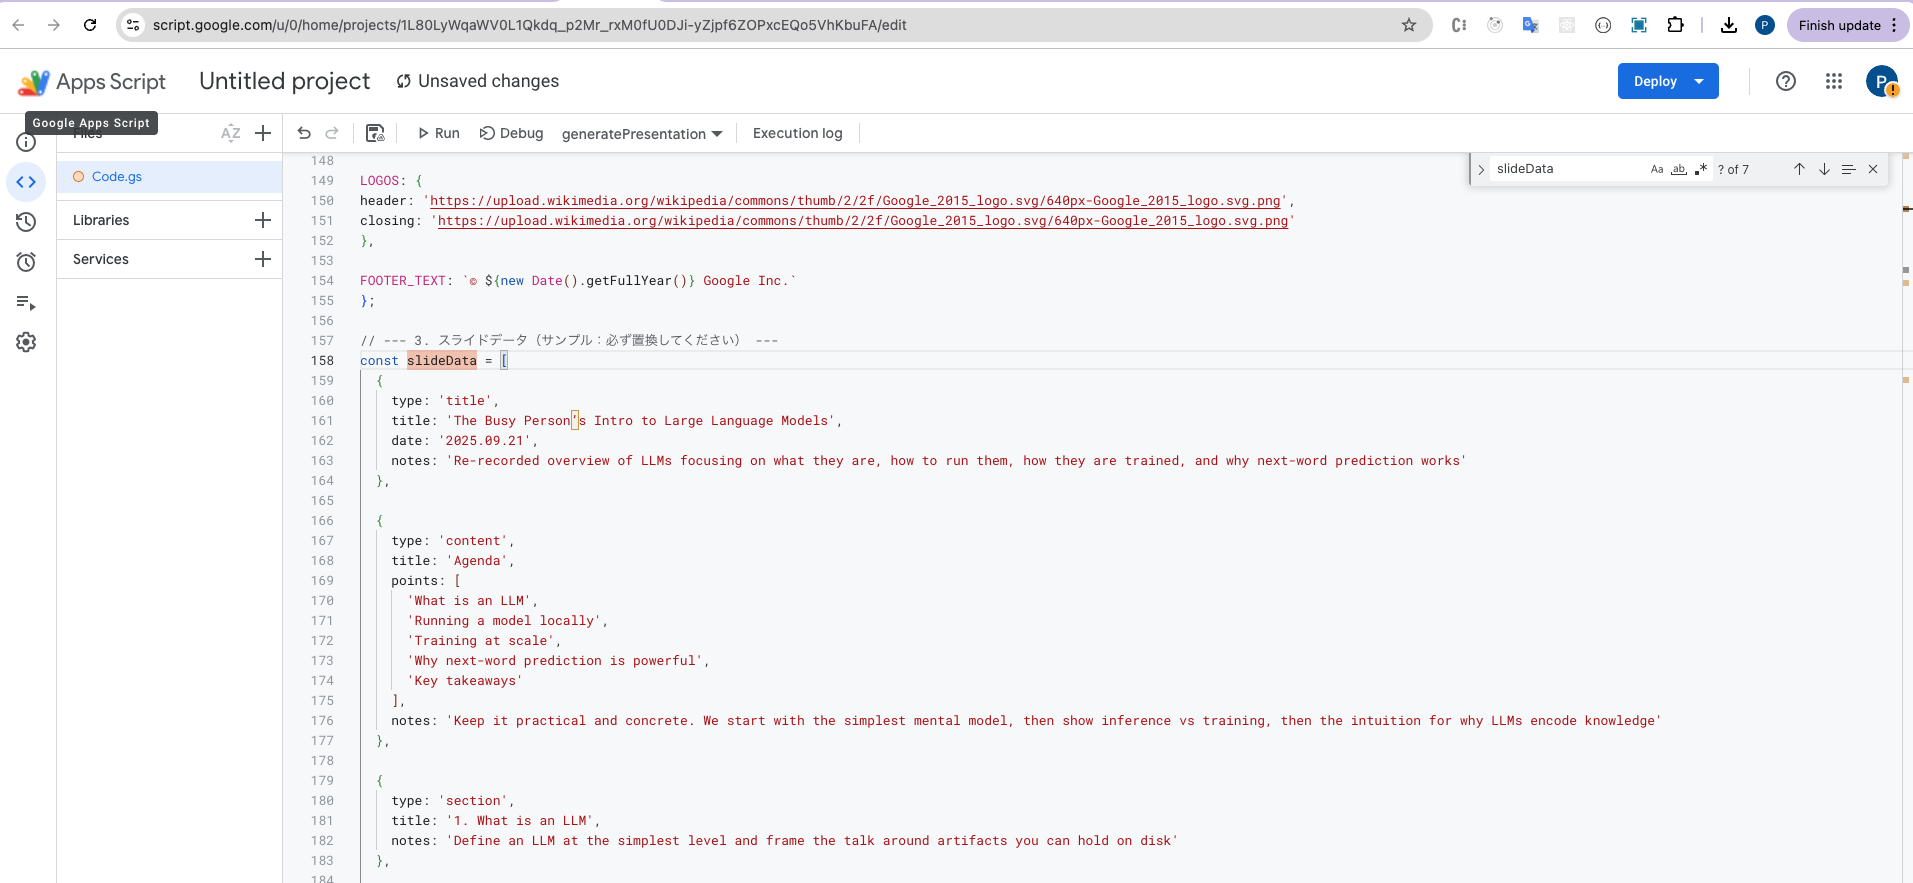Open the generatePresentation function dropdown
Screen dimensions: 1913x883
tap(641, 134)
